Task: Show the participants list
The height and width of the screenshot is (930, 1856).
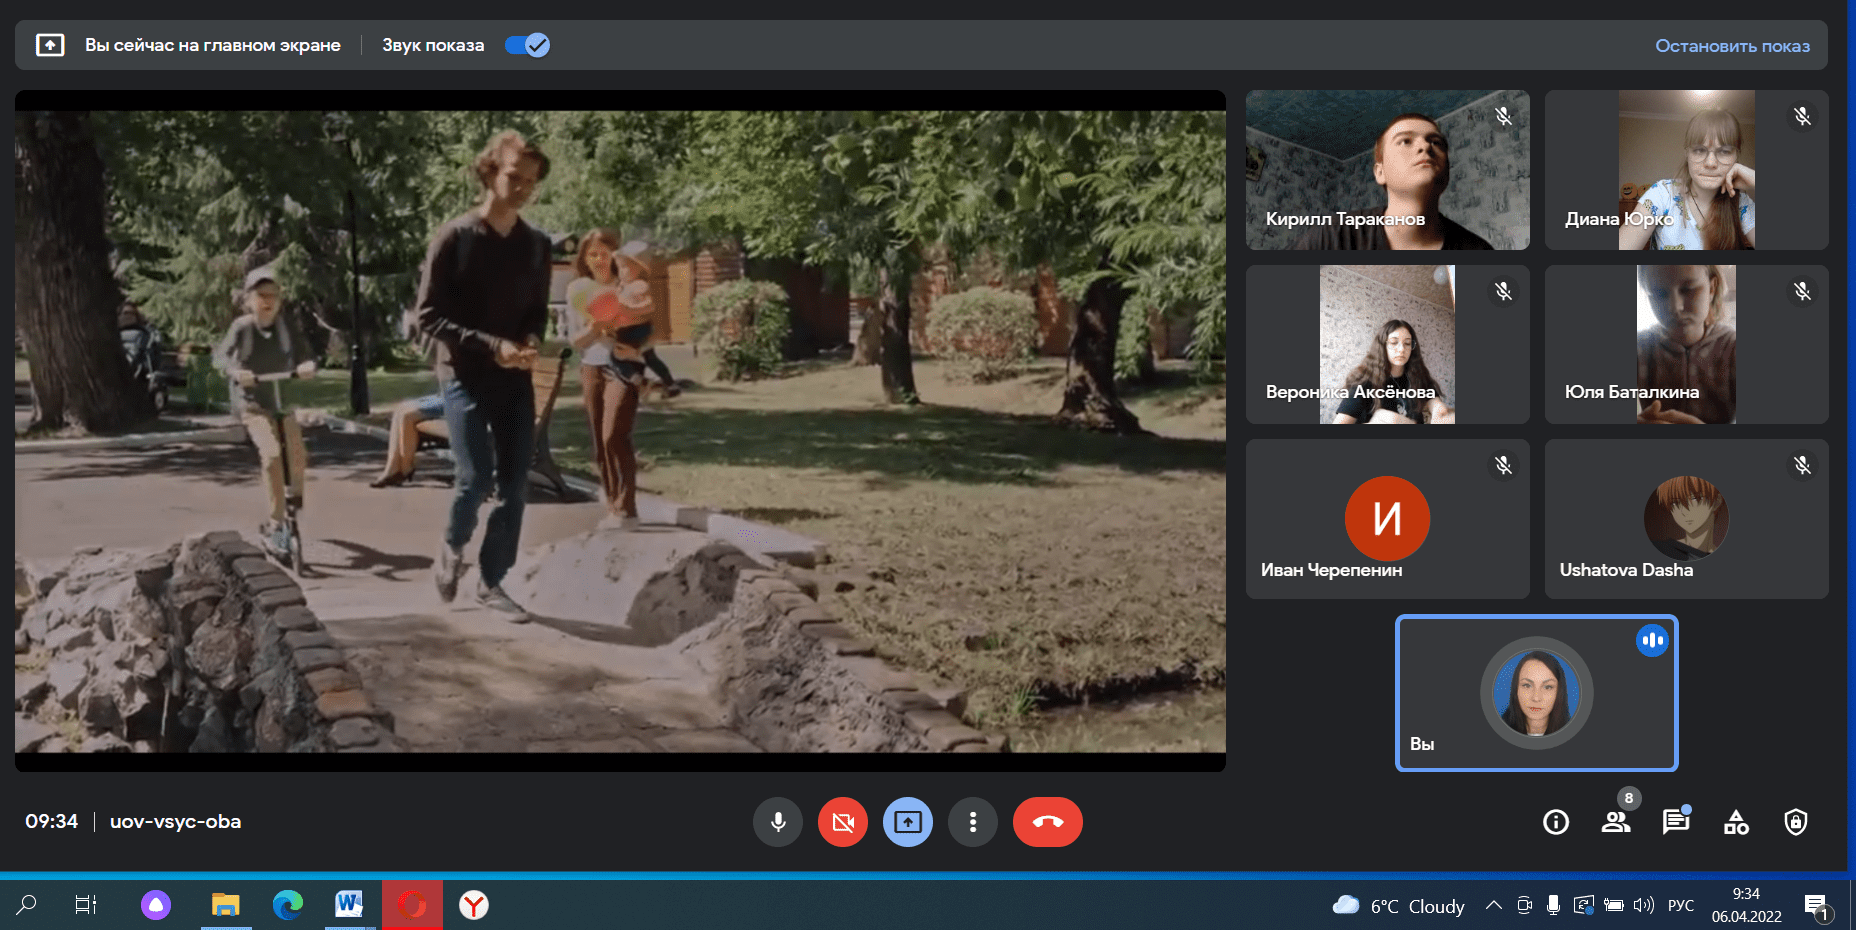Action: coord(1616,822)
